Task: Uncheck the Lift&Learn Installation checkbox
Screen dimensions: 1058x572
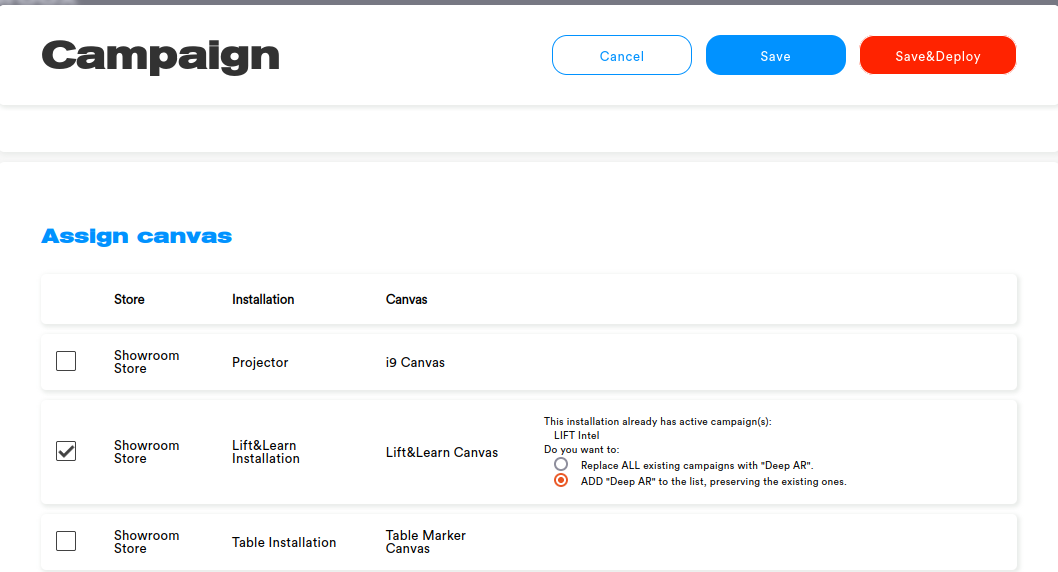Action: [66, 451]
